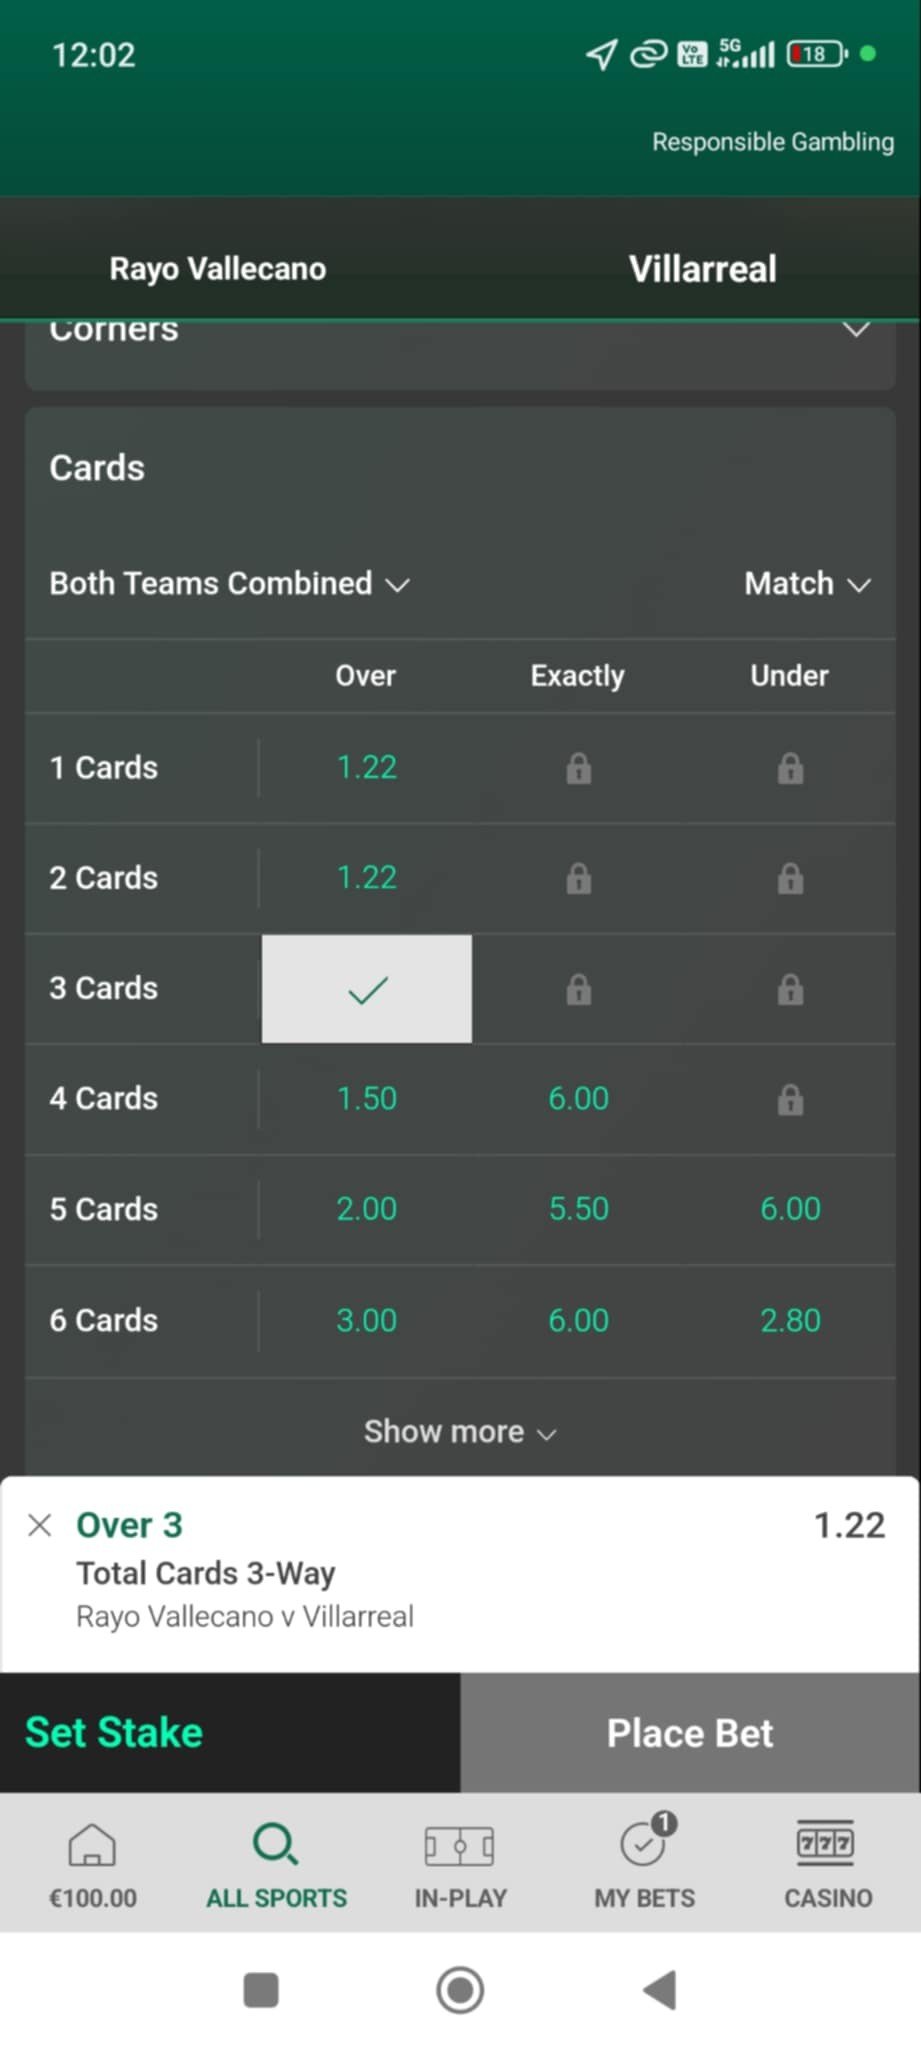Tap the All Sports search icon
The image size is (921, 2048).
(275, 1843)
